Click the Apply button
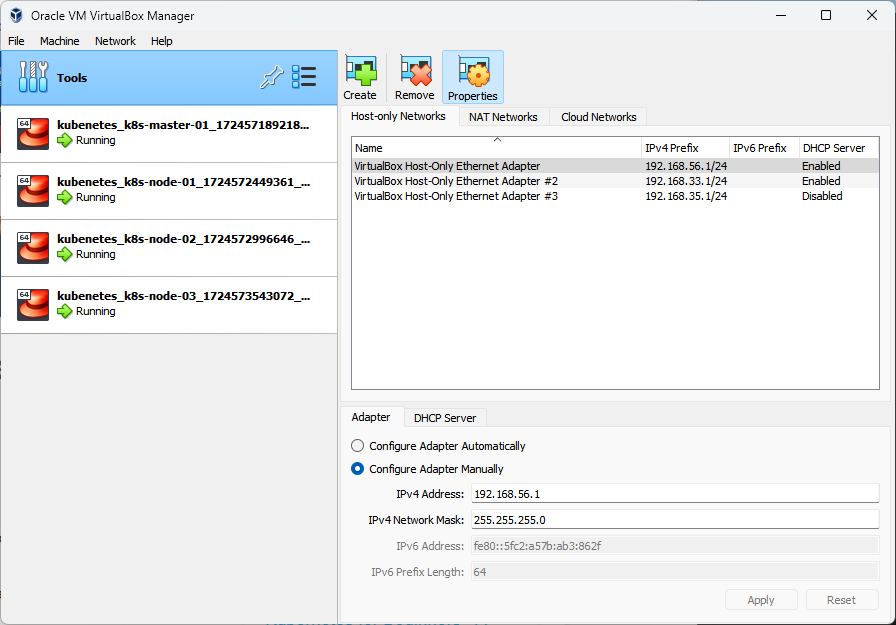The width and height of the screenshot is (896, 625). (x=761, y=600)
